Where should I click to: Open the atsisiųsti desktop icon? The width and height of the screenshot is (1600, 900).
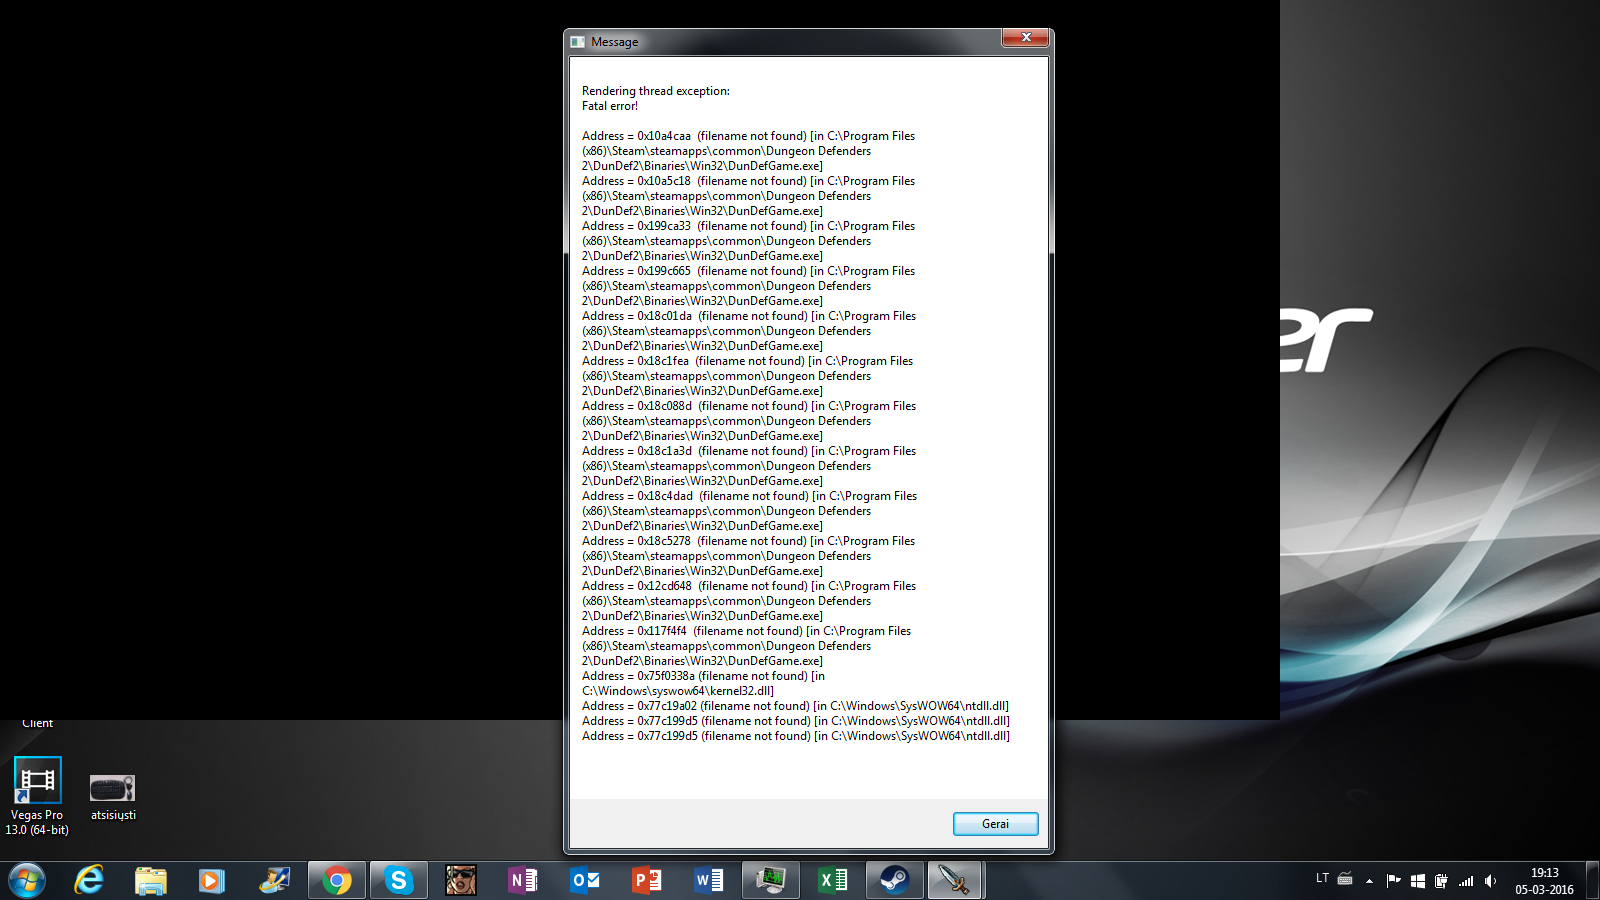click(113, 797)
